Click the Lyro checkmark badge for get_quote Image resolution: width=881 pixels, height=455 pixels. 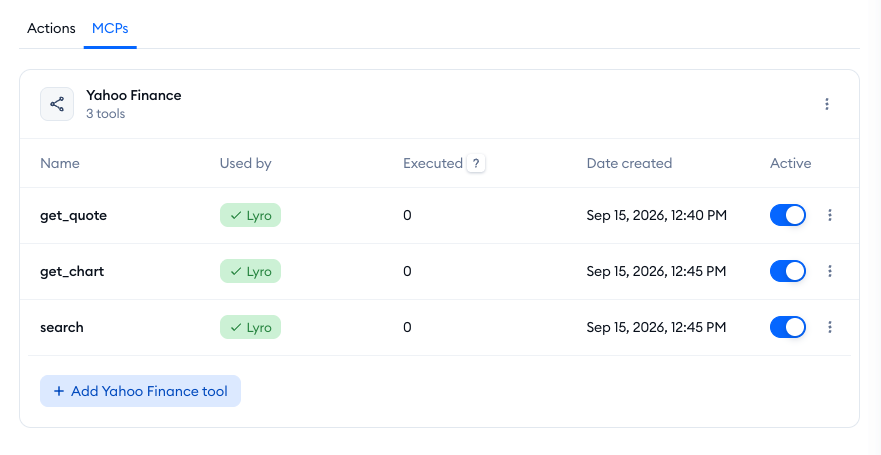tap(250, 215)
